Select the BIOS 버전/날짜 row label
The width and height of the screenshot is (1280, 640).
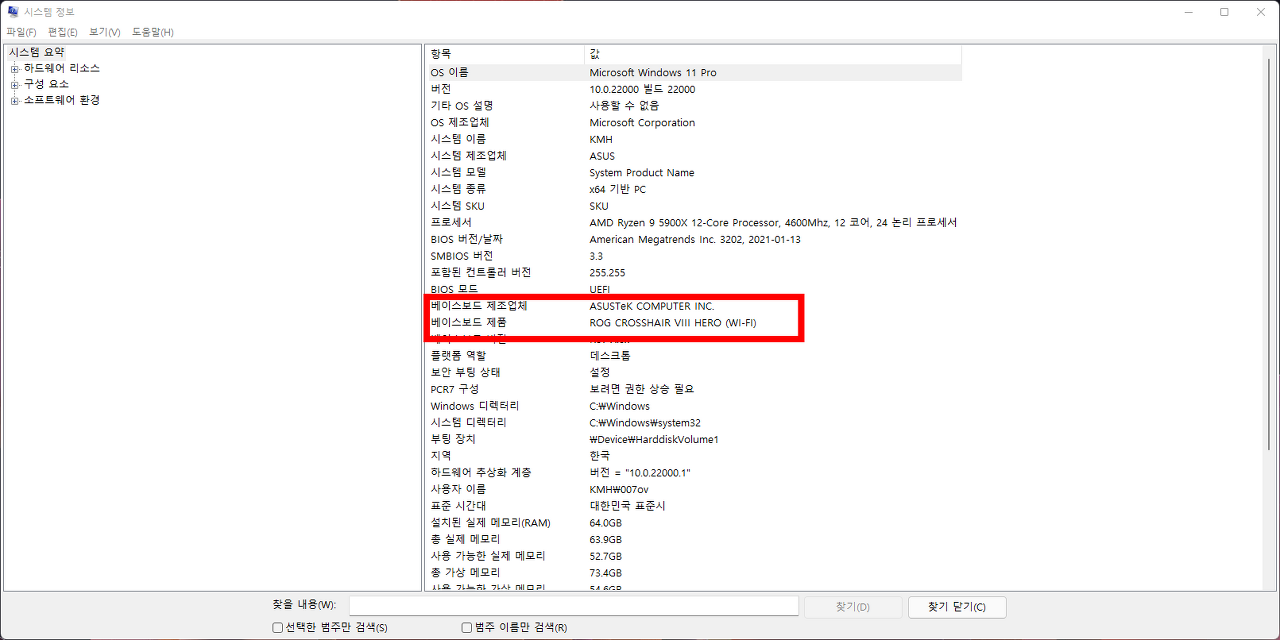[467, 239]
